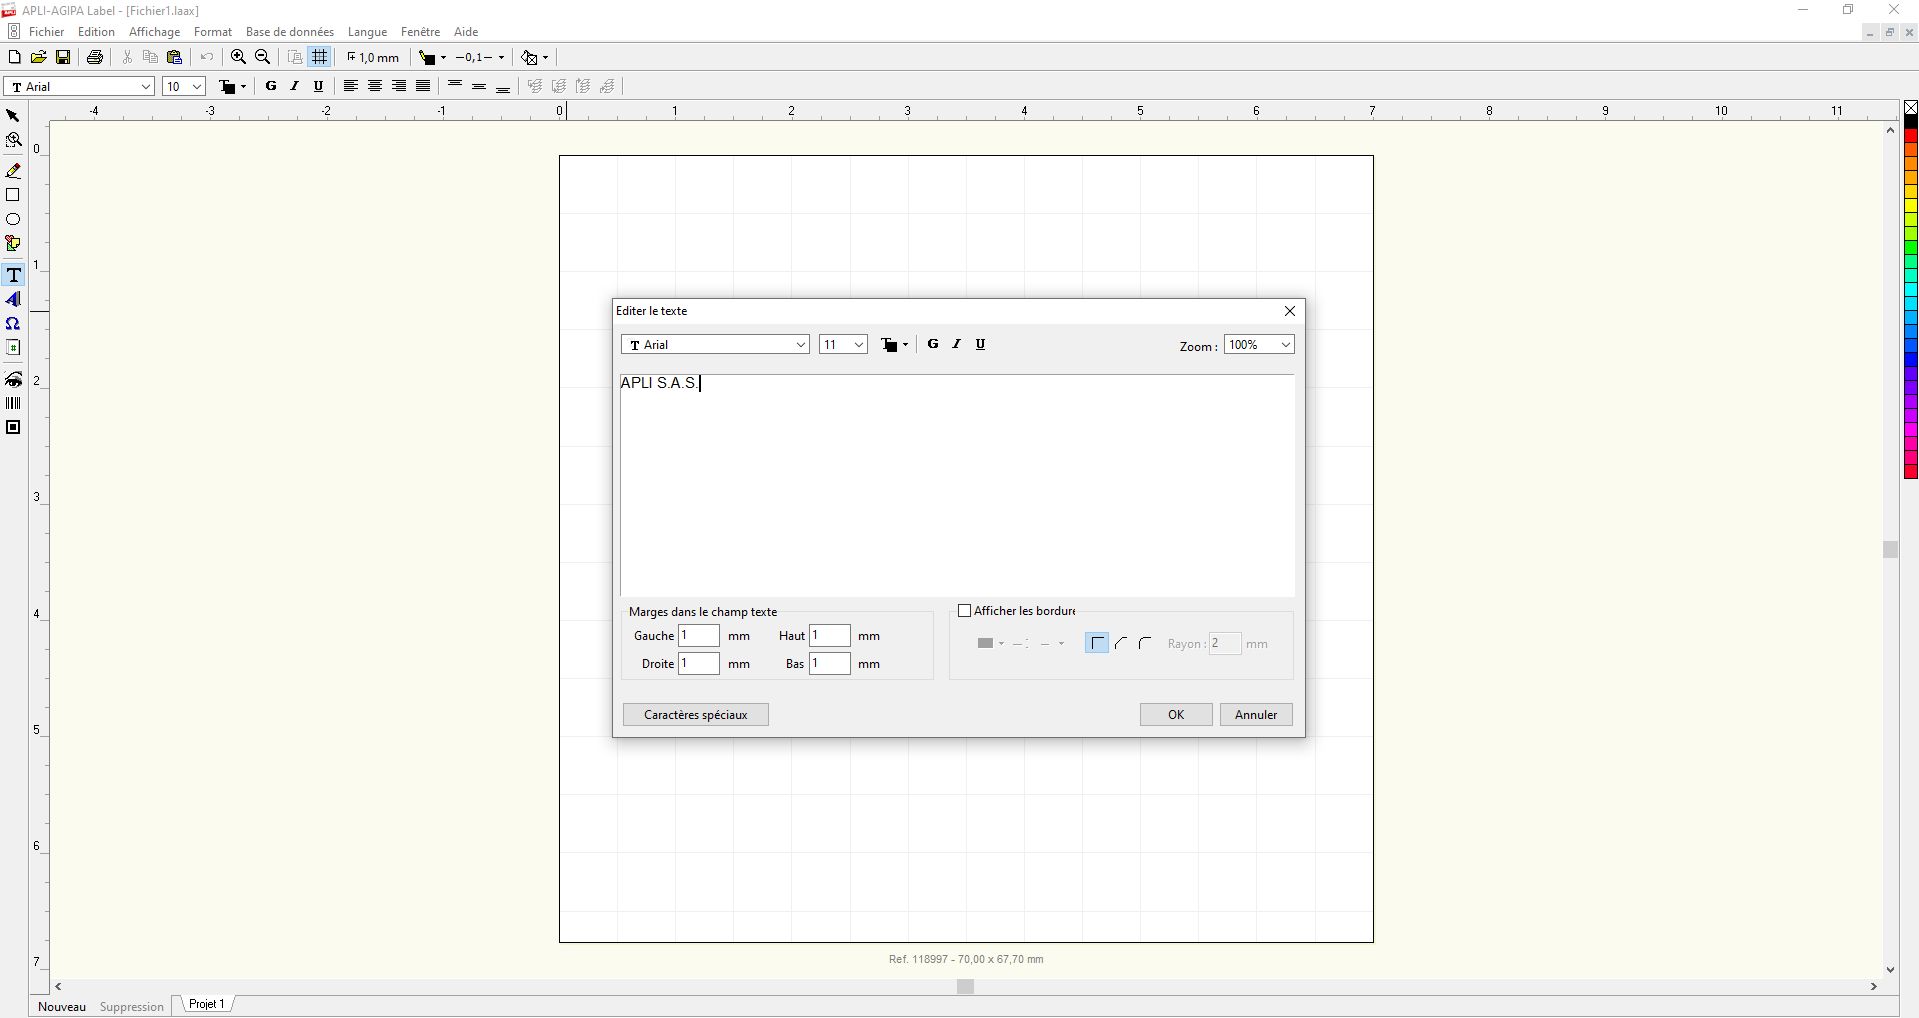Click the Omega special symbol tool

coord(13,324)
